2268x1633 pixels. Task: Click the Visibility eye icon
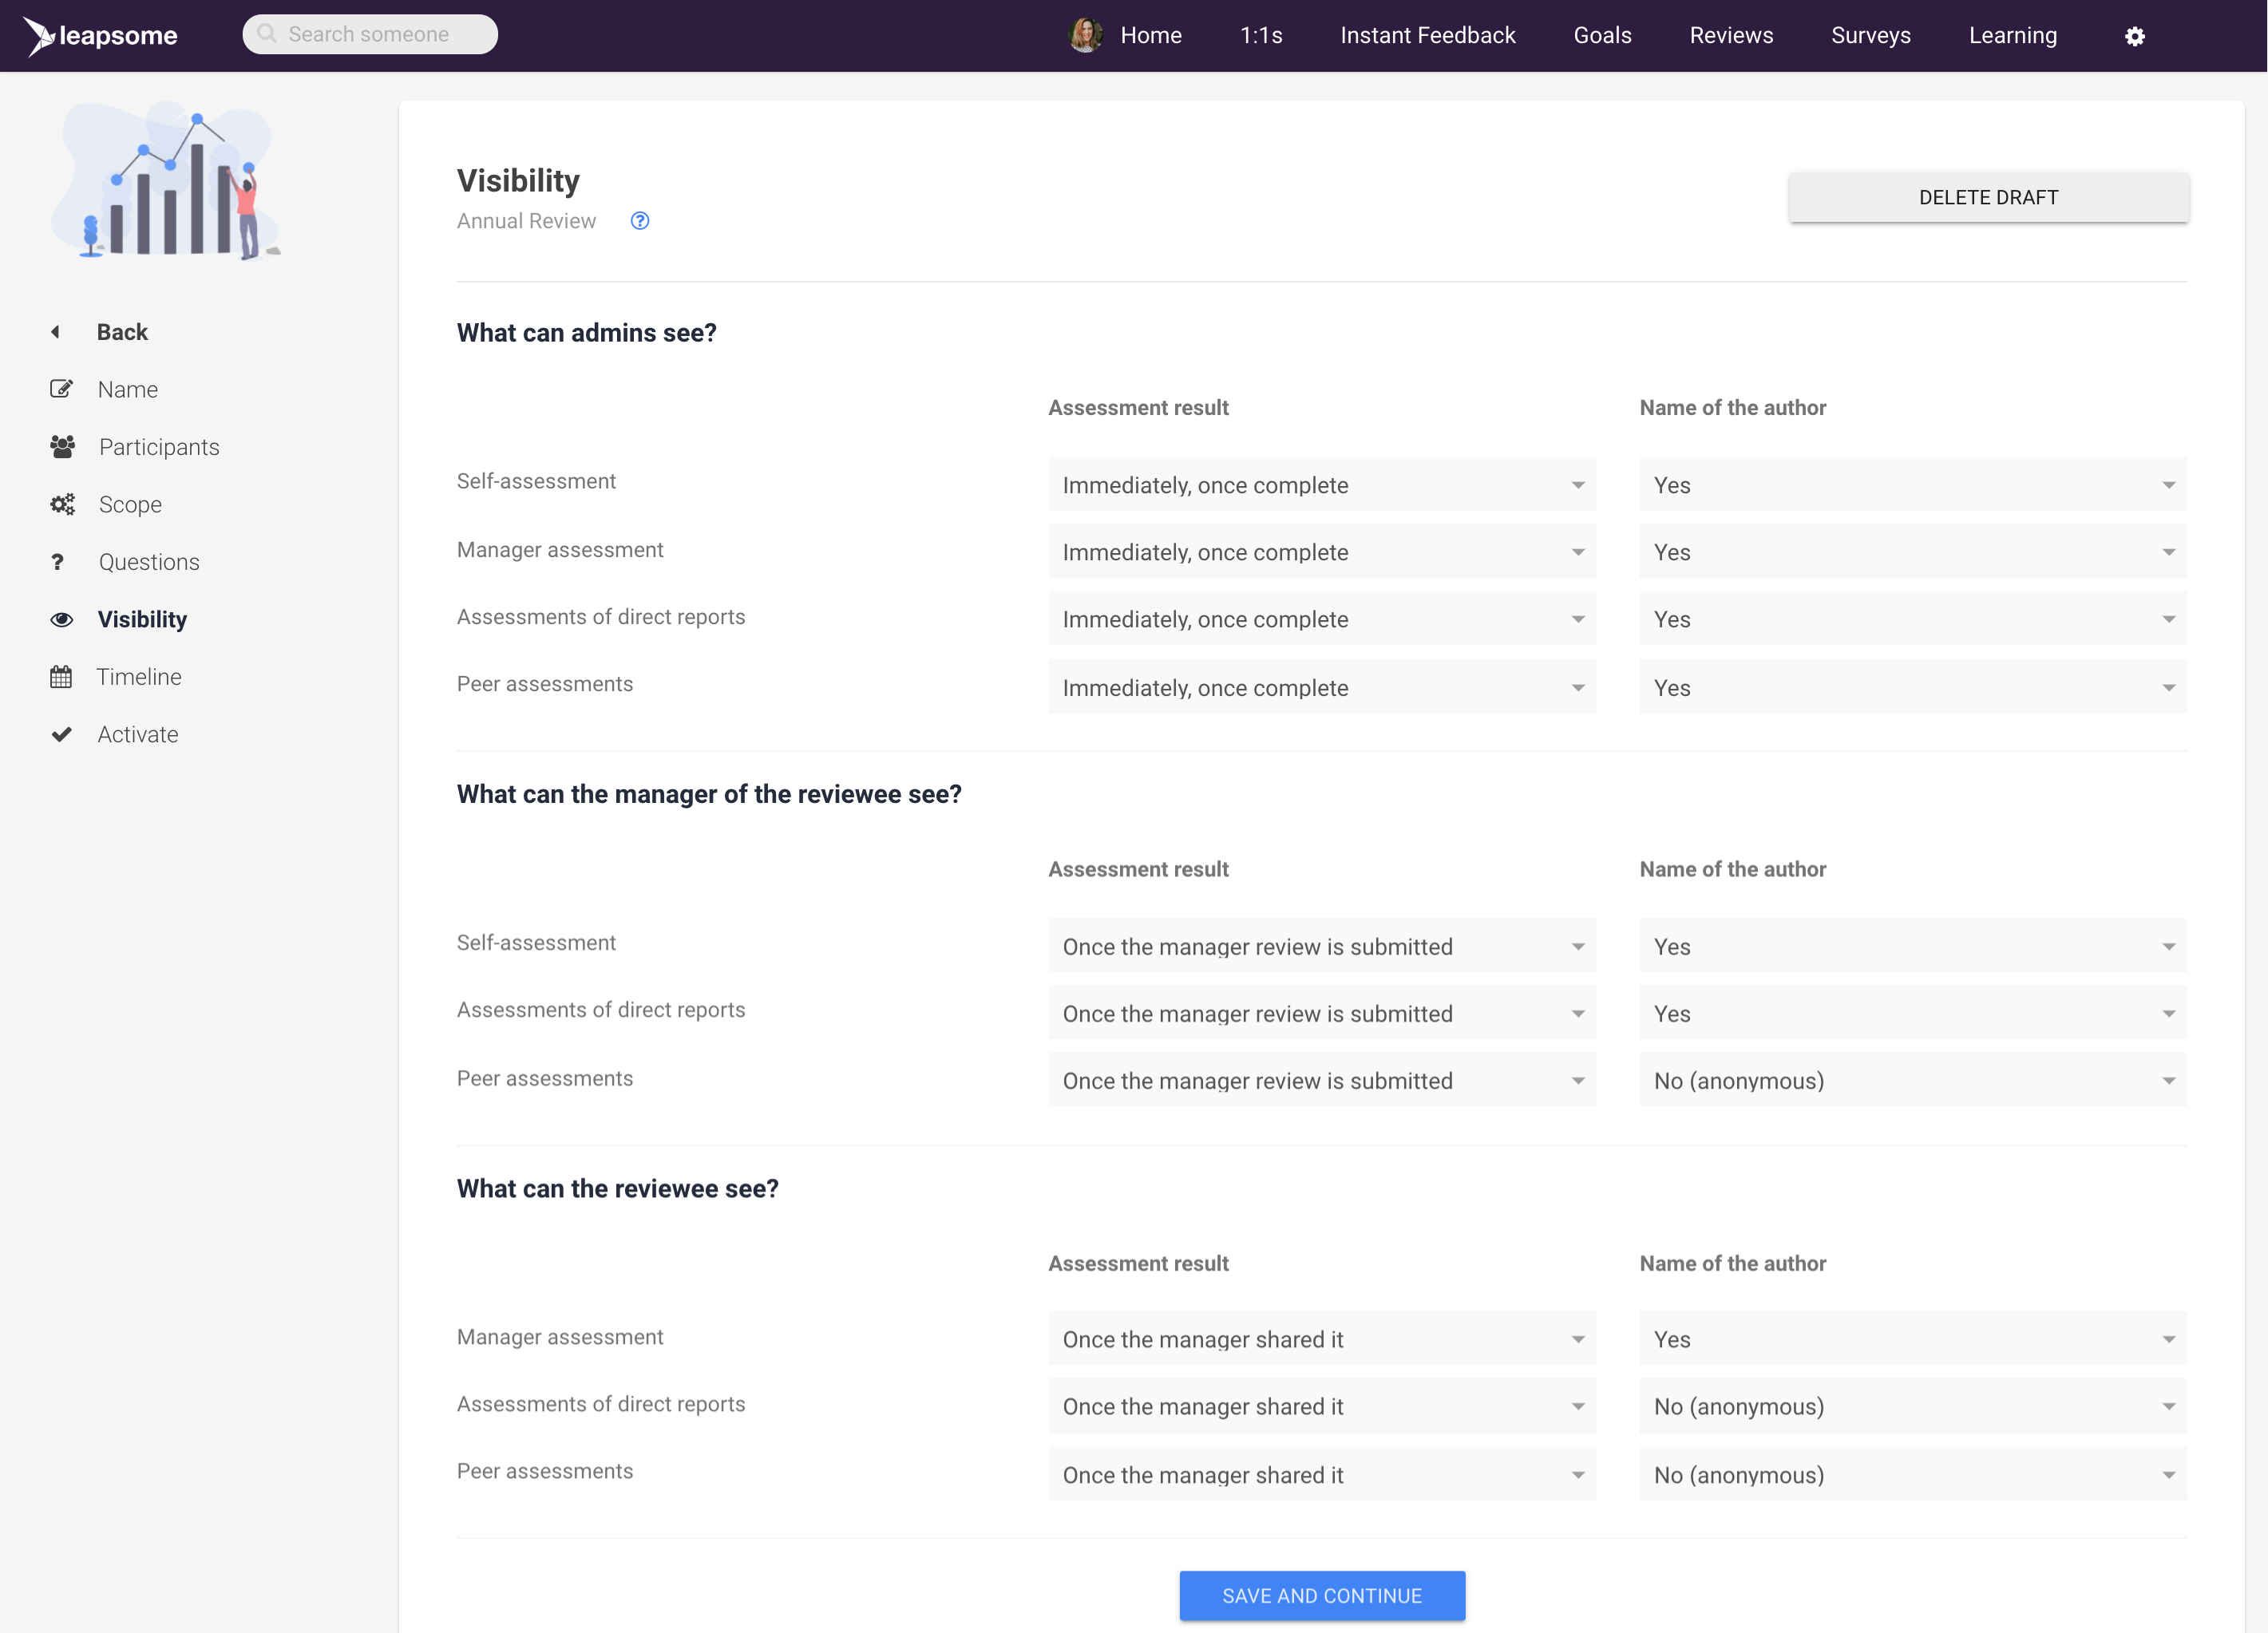pos(62,619)
